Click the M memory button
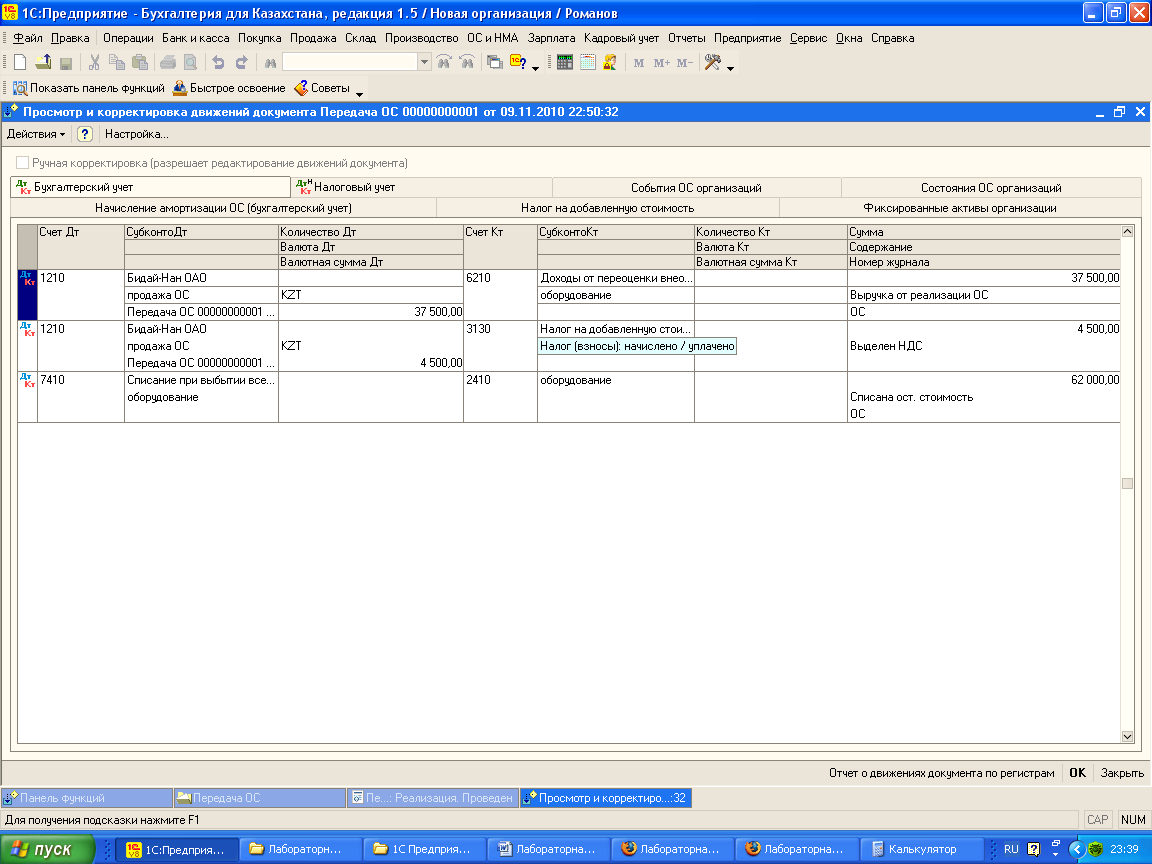 638,63
